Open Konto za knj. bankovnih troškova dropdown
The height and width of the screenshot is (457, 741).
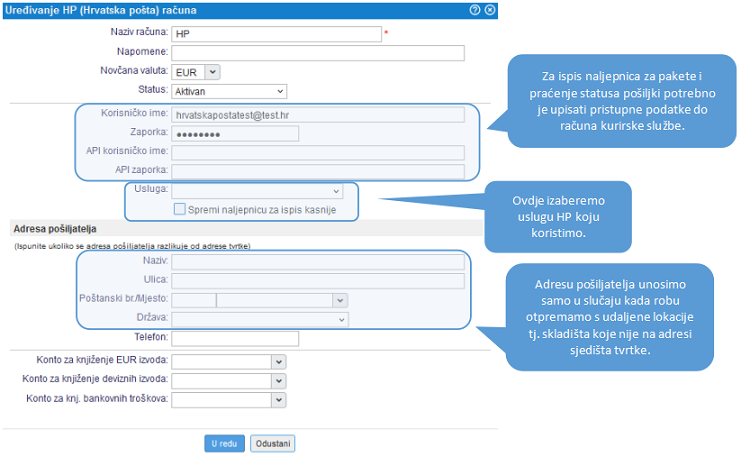pyautogui.click(x=279, y=400)
